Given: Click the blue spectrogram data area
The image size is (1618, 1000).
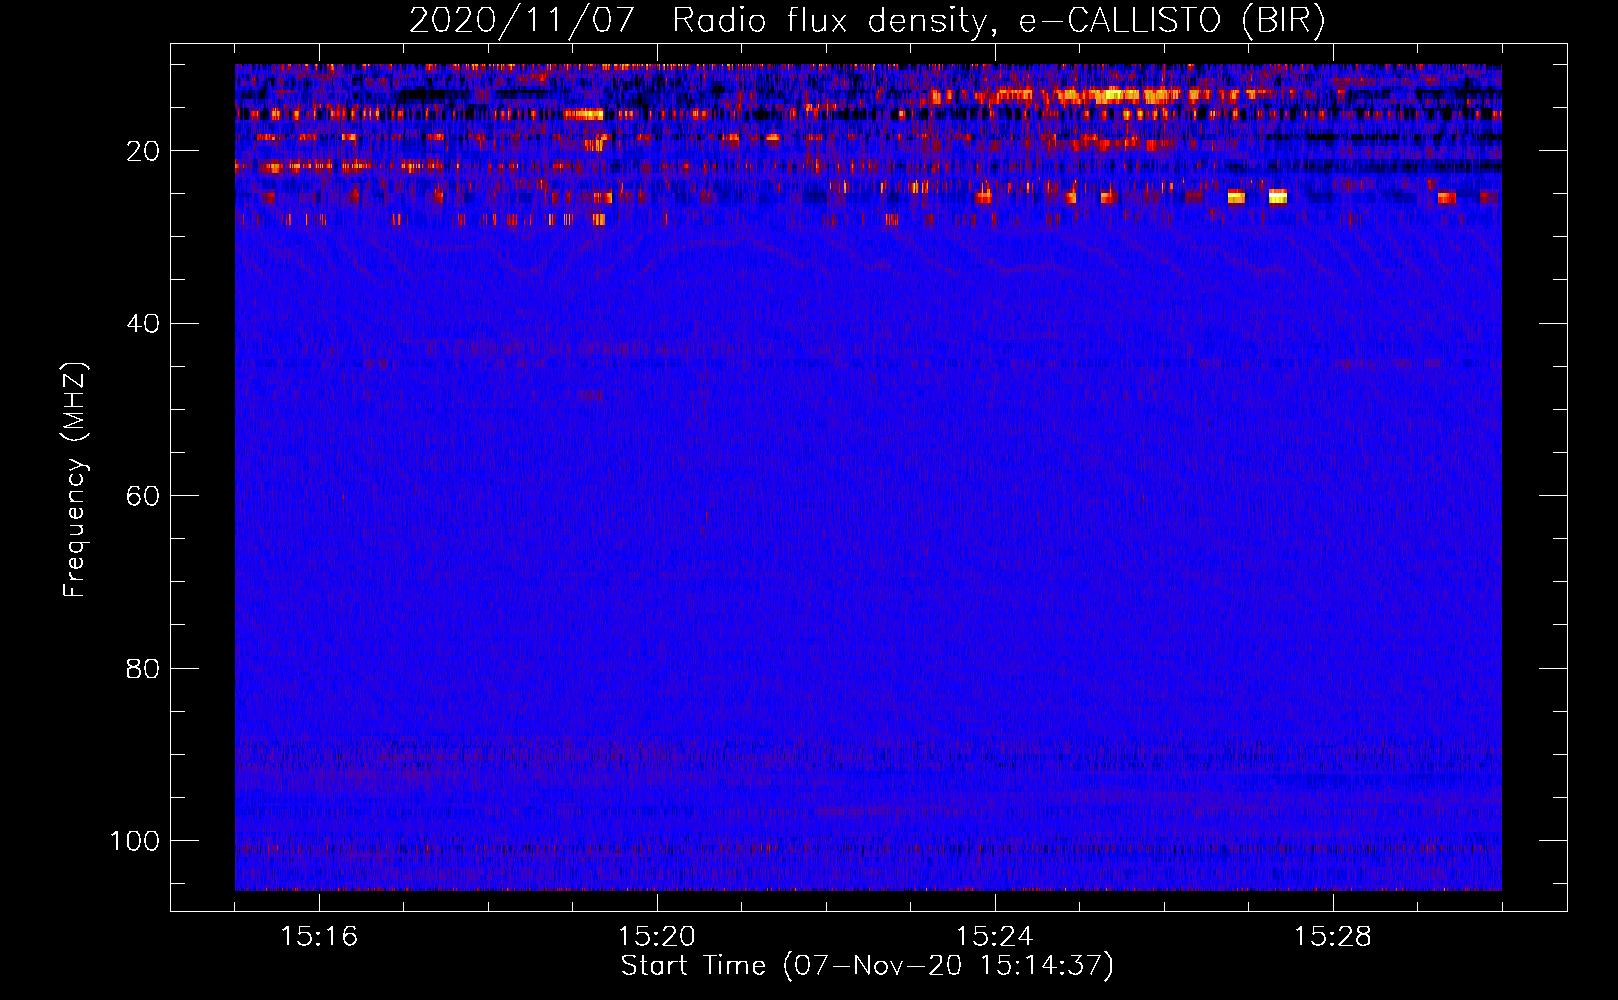Looking at the screenshot, I should pos(868,477).
